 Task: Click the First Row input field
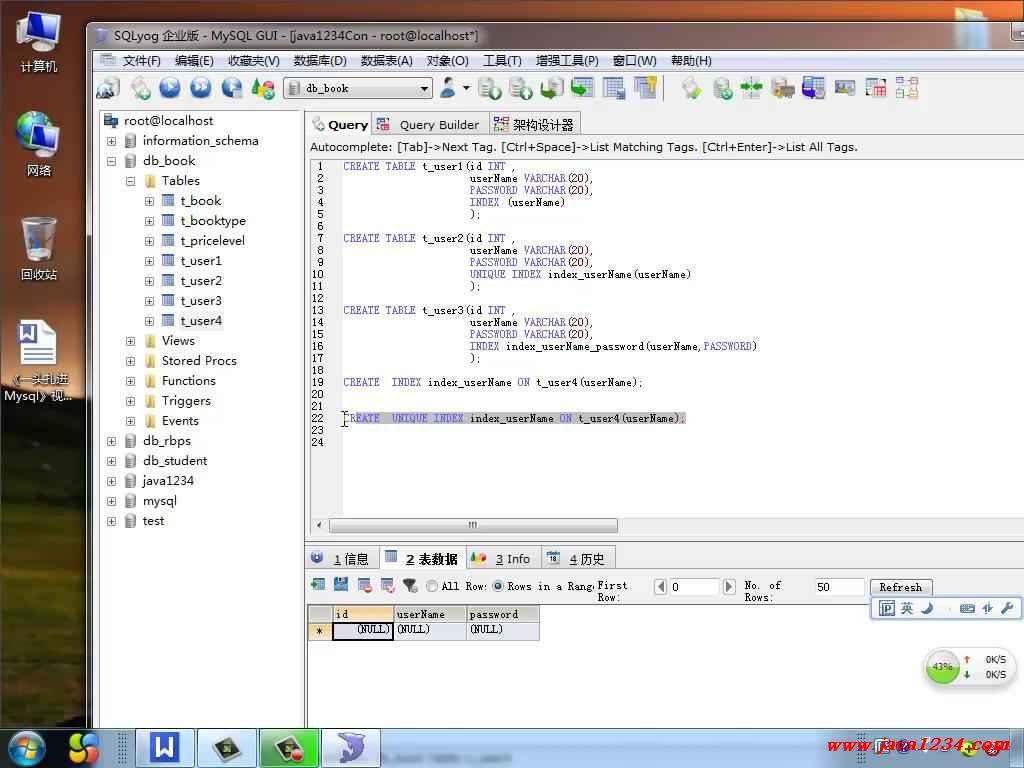[x=694, y=586]
